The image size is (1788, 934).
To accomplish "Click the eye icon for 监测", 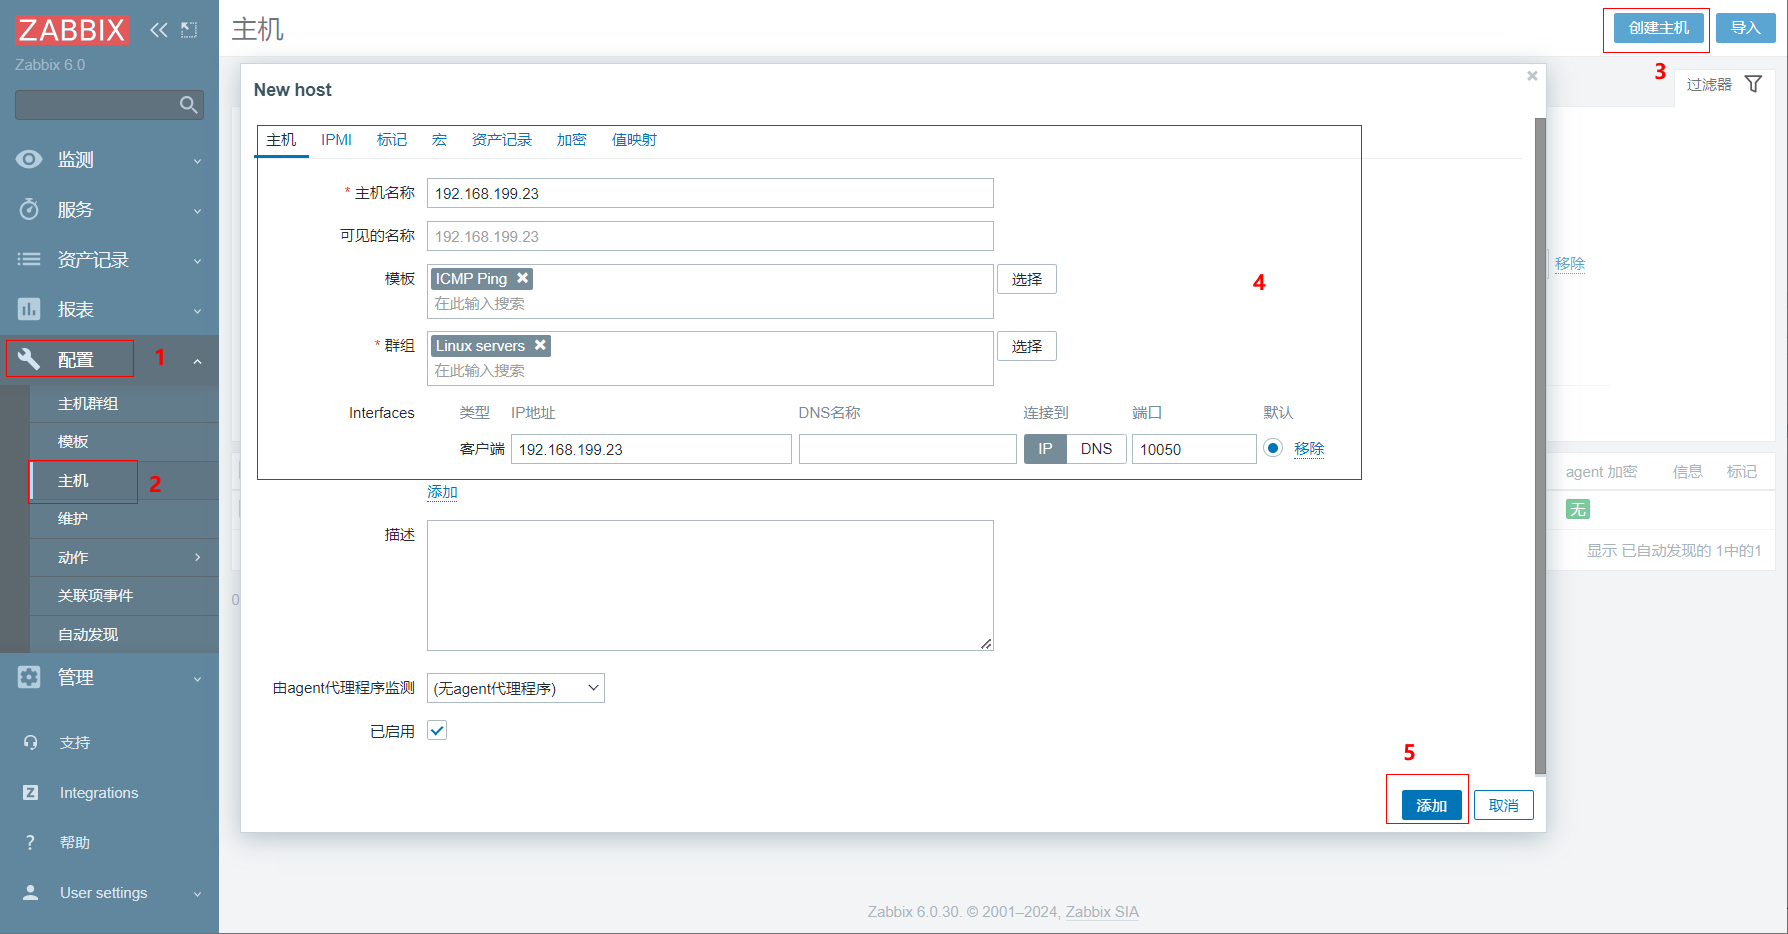I will click(29, 159).
